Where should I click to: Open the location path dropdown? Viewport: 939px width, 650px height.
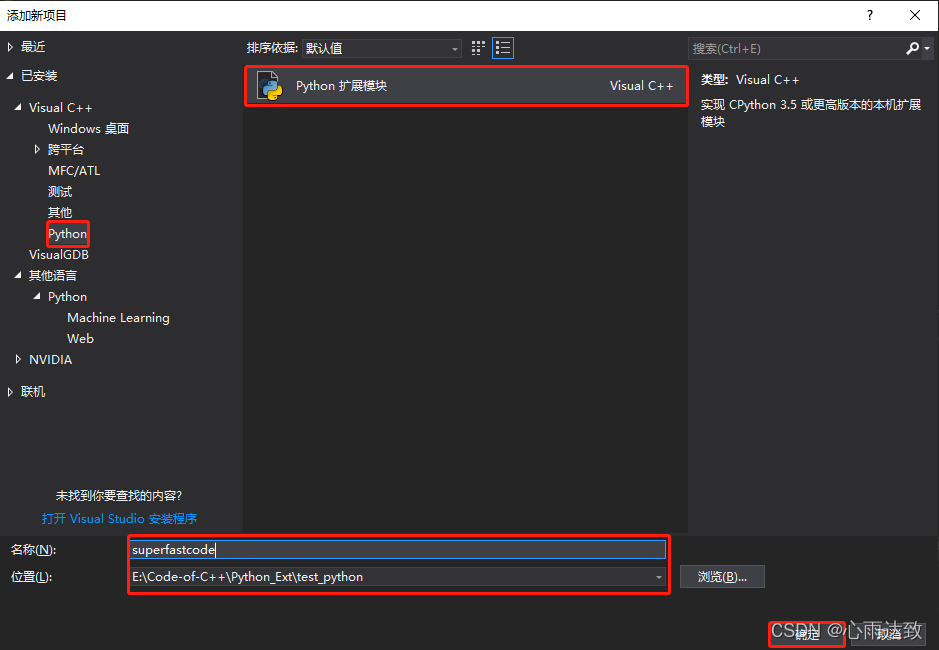(659, 577)
